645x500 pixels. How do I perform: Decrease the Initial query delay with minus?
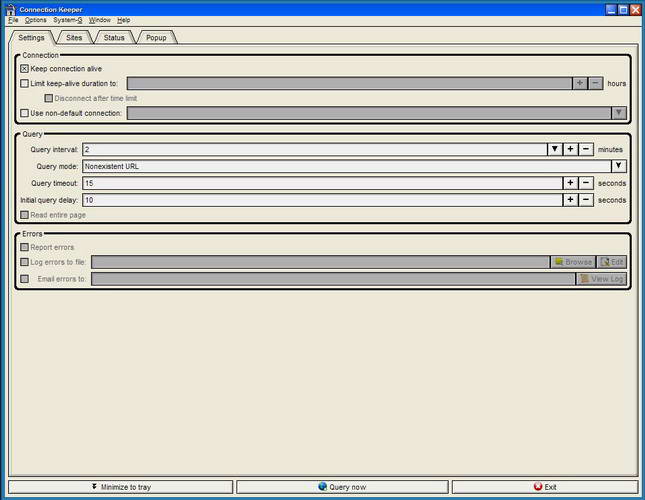[586, 200]
